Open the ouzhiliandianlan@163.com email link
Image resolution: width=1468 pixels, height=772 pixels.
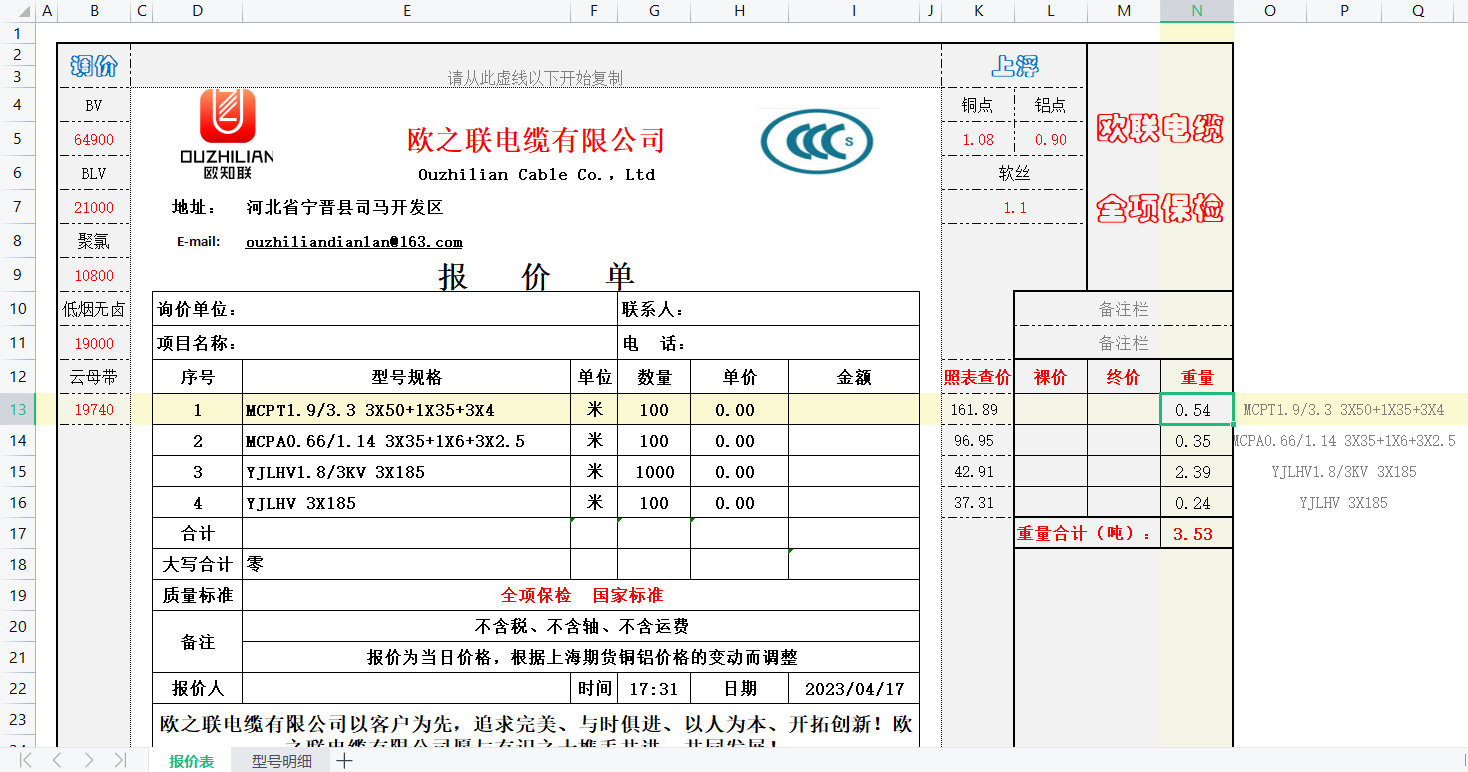tap(354, 242)
